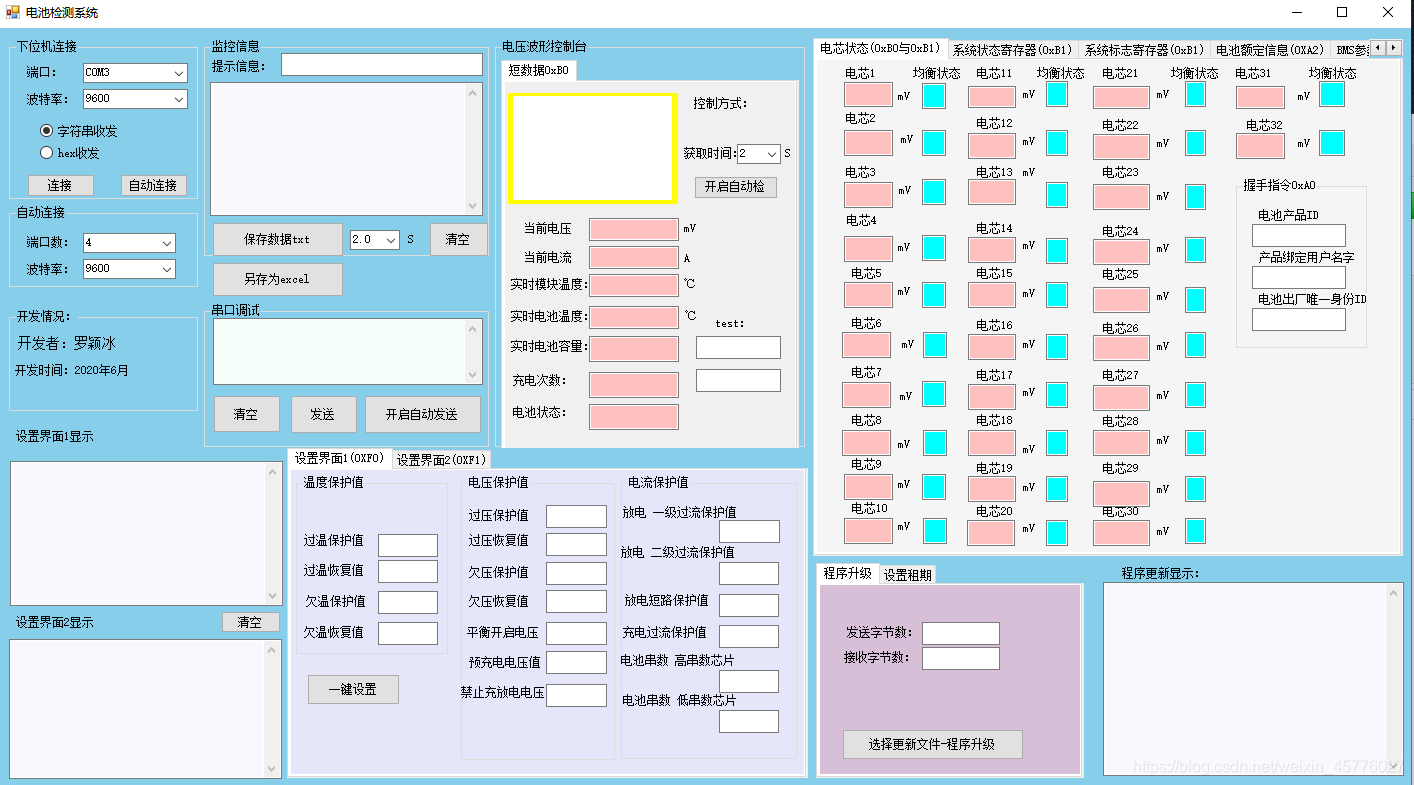
Task: Click the 当前电压 field
Action: pyautogui.click(x=634, y=229)
